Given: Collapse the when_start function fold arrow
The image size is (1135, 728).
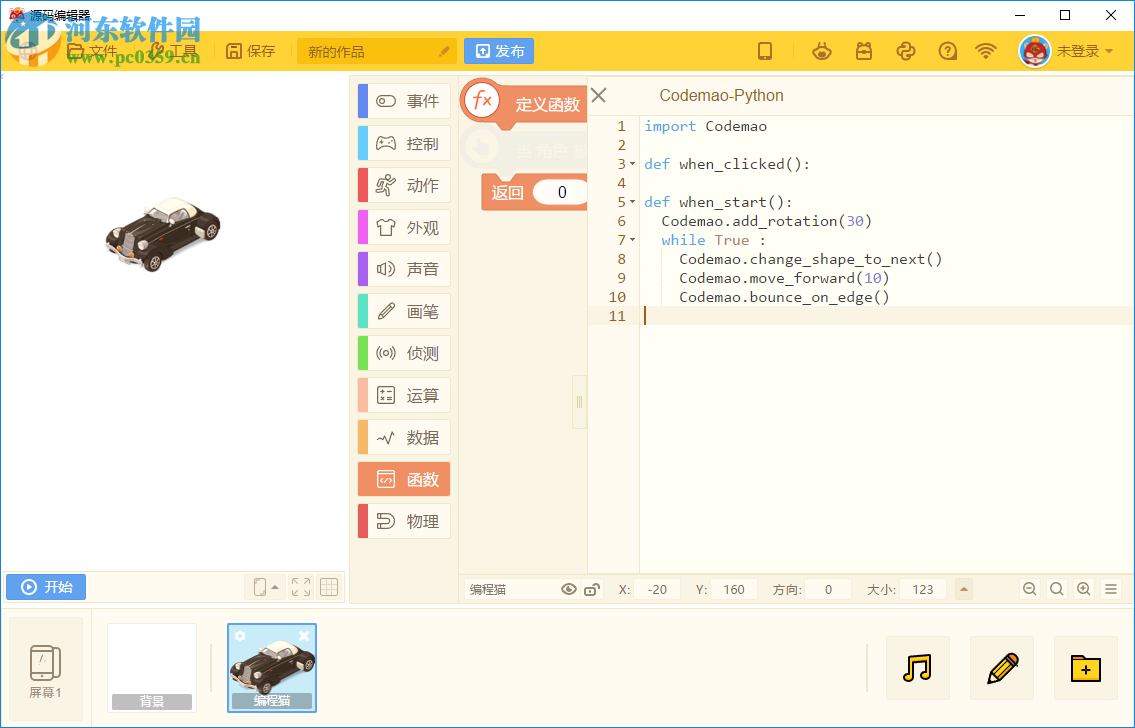Looking at the screenshot, I should 632,202.
